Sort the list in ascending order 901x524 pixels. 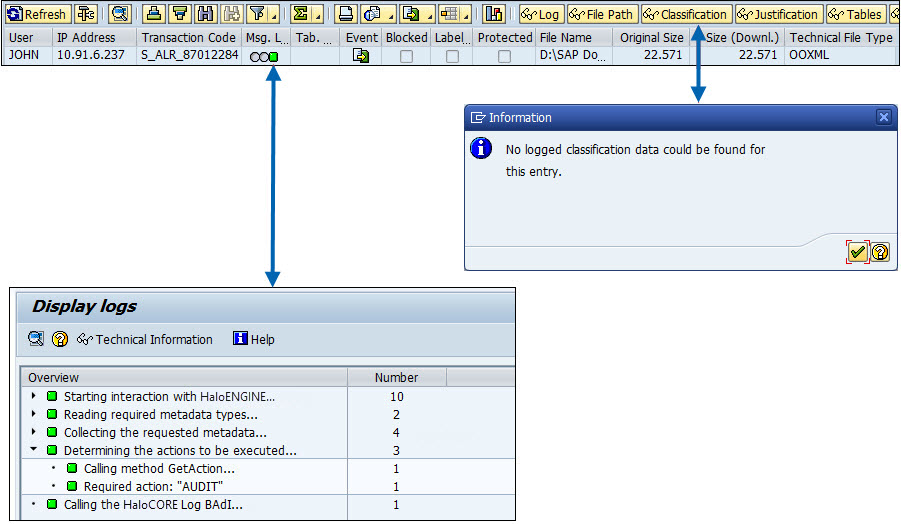[153, 14]
